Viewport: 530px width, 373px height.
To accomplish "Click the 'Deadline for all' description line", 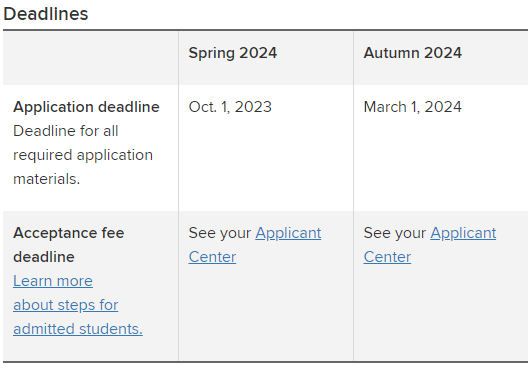I will [66, 131].
